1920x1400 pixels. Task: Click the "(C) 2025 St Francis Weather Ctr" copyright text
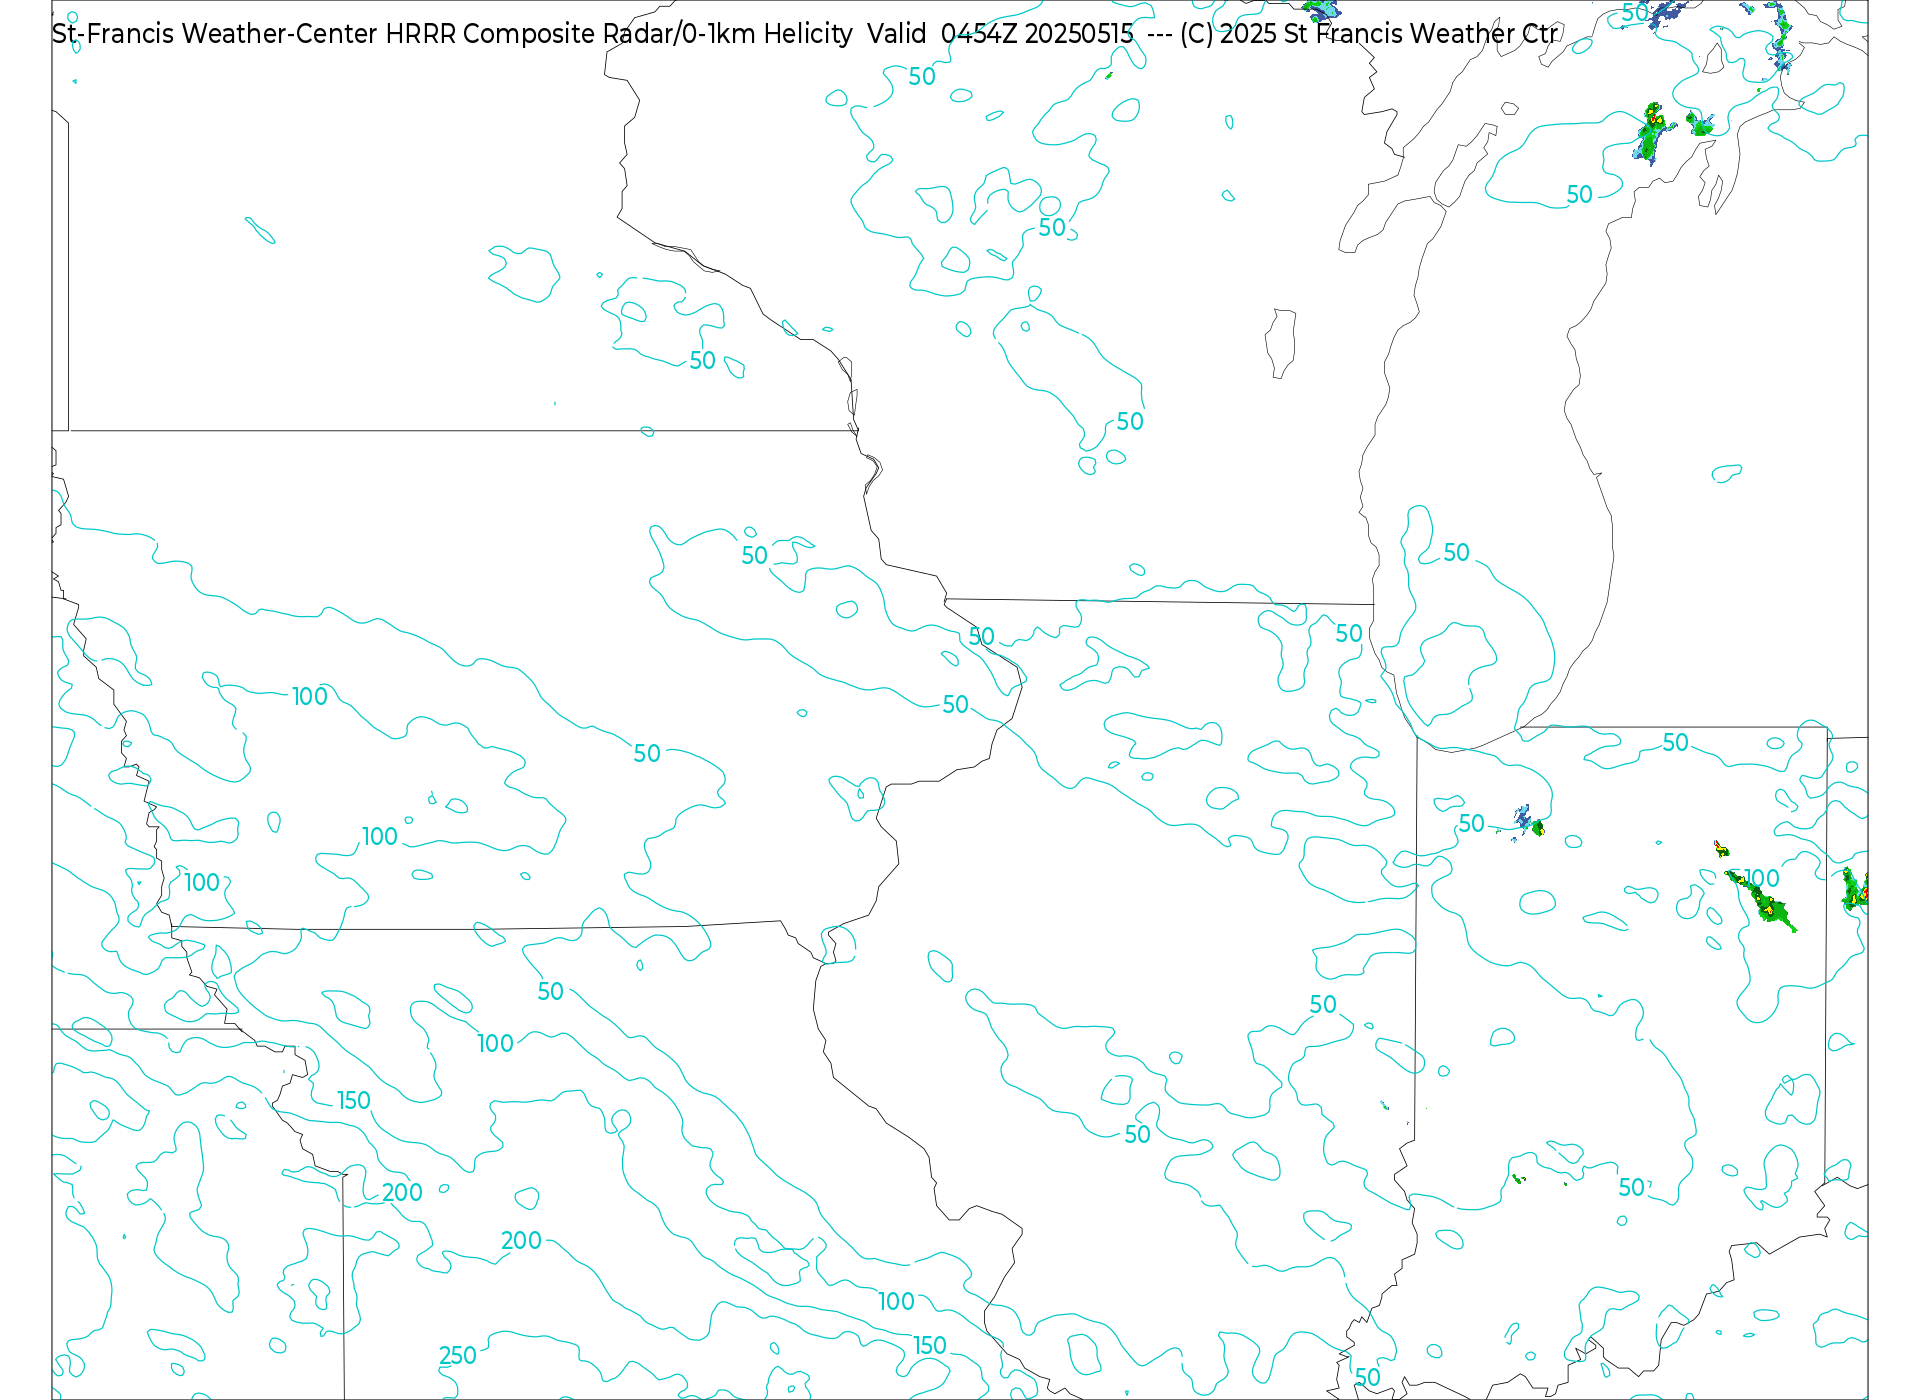coord(1369,34)
